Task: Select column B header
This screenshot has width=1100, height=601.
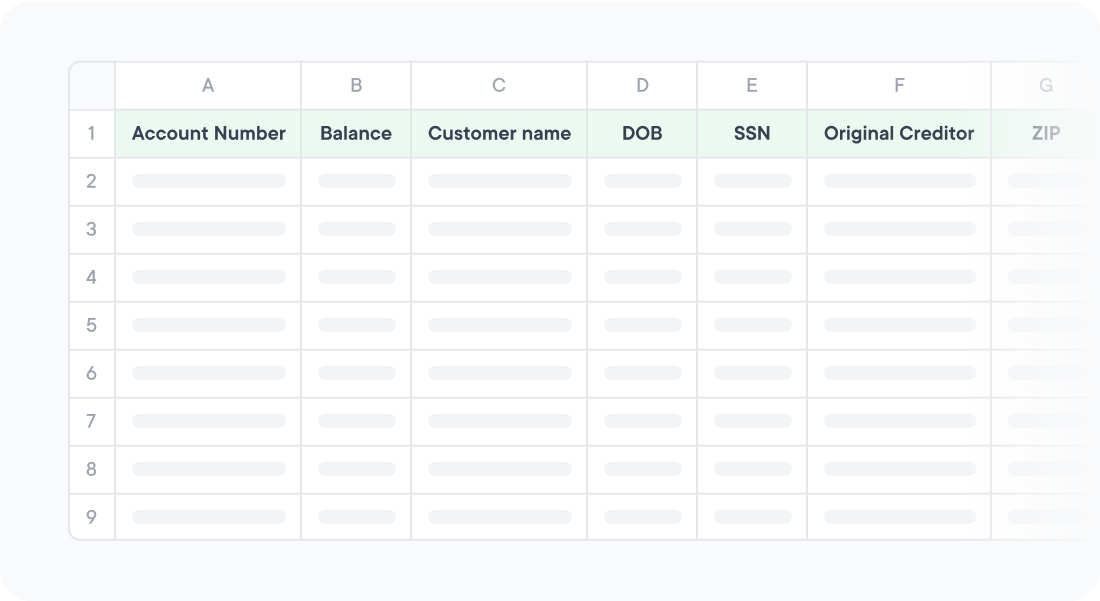Action: [356, 86]
